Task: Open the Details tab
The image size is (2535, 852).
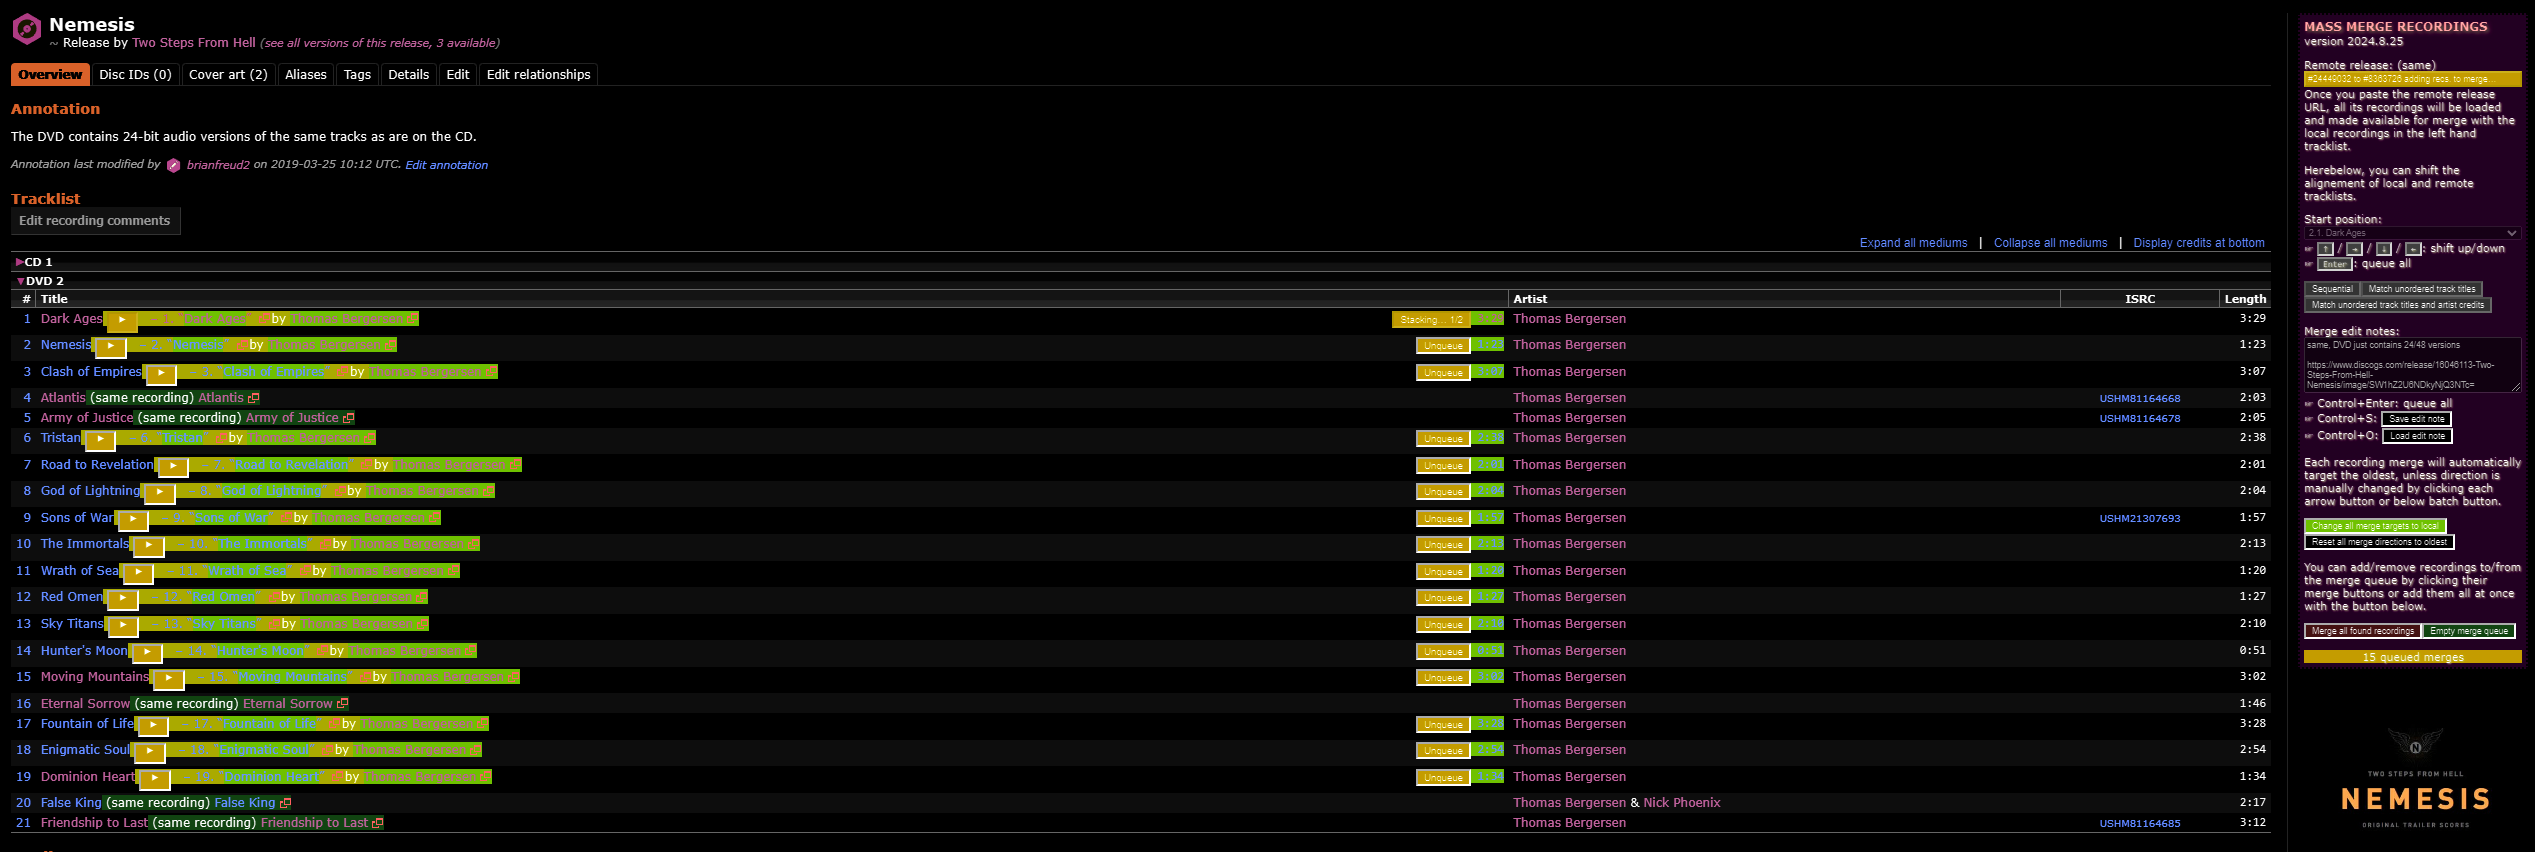Action: [408, 75]
